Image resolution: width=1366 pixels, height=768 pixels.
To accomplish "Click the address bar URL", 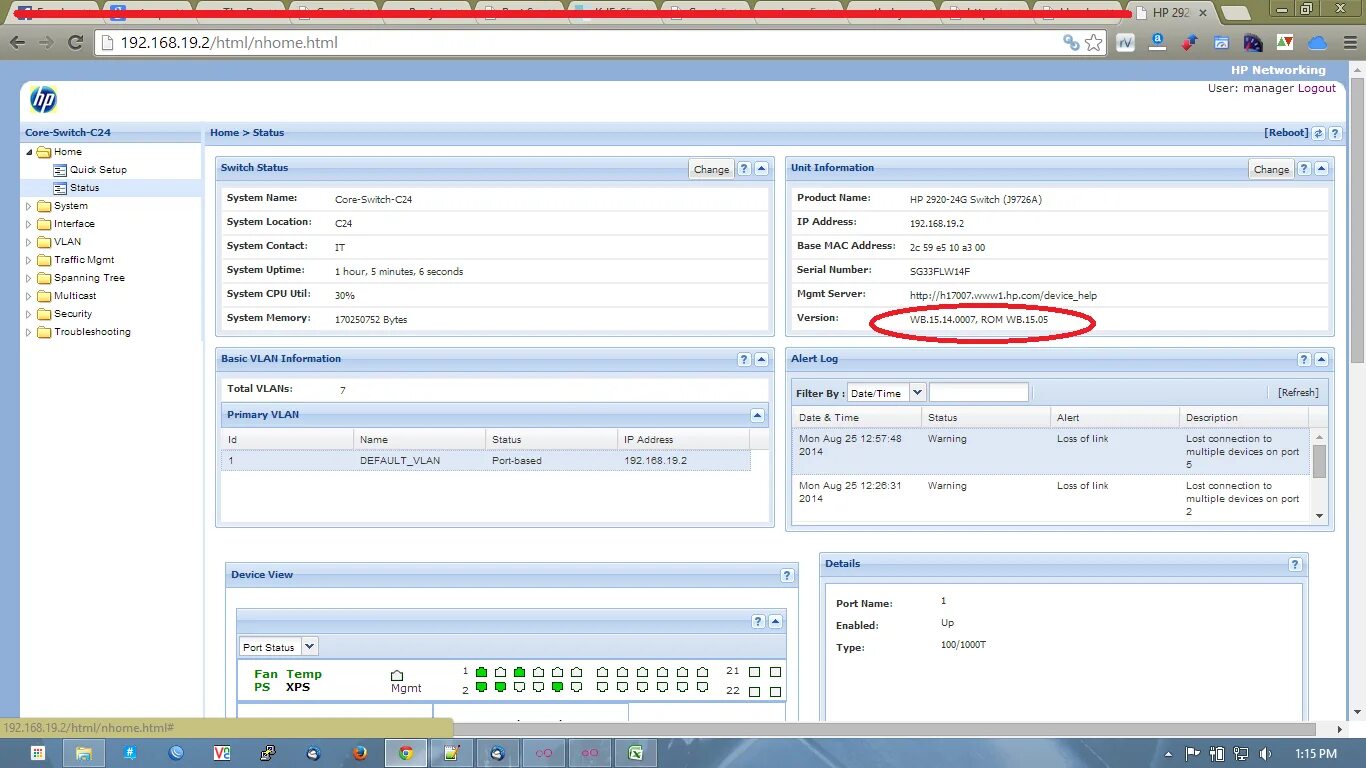I will (229, 43).
